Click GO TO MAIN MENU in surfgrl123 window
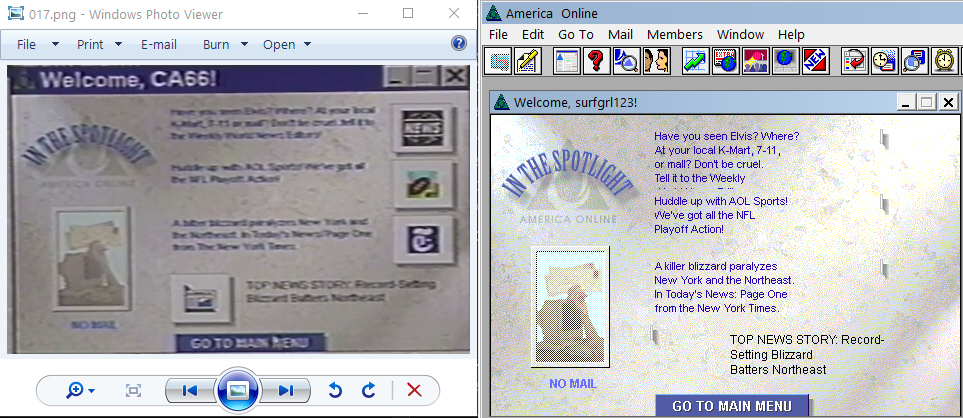Image resolution: width=963 pixels, height=418 pixels. (732, 406)
